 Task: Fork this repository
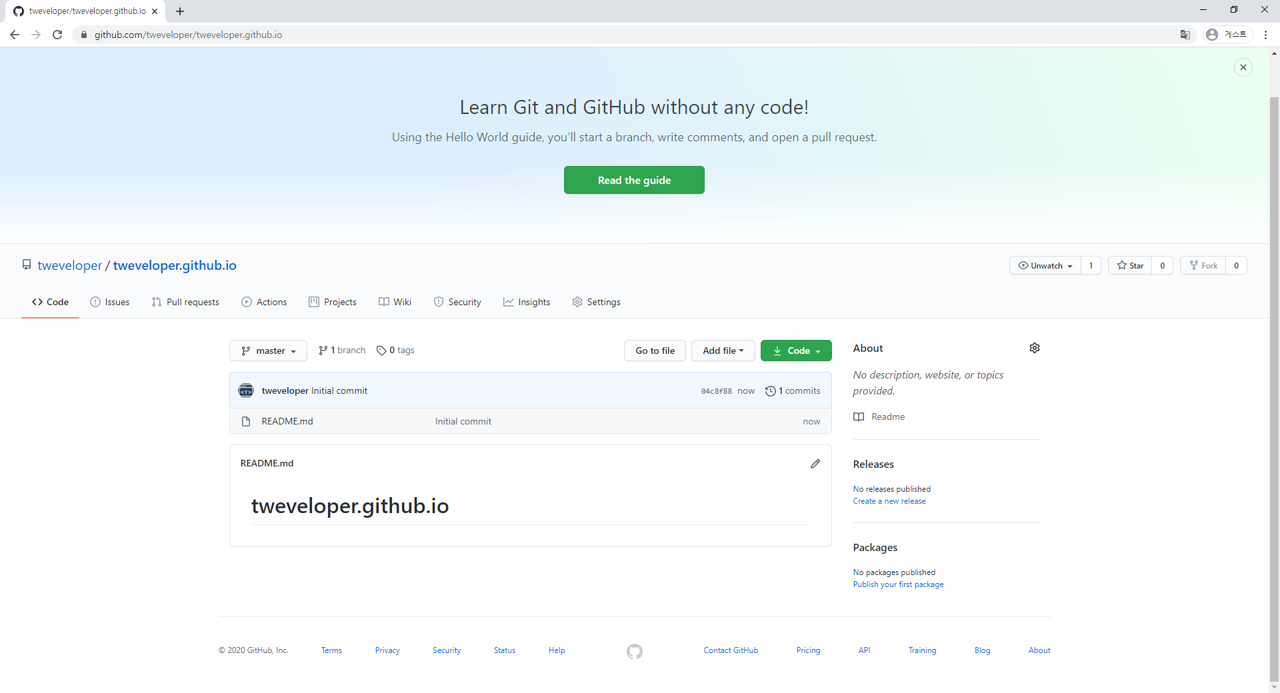1203,266
